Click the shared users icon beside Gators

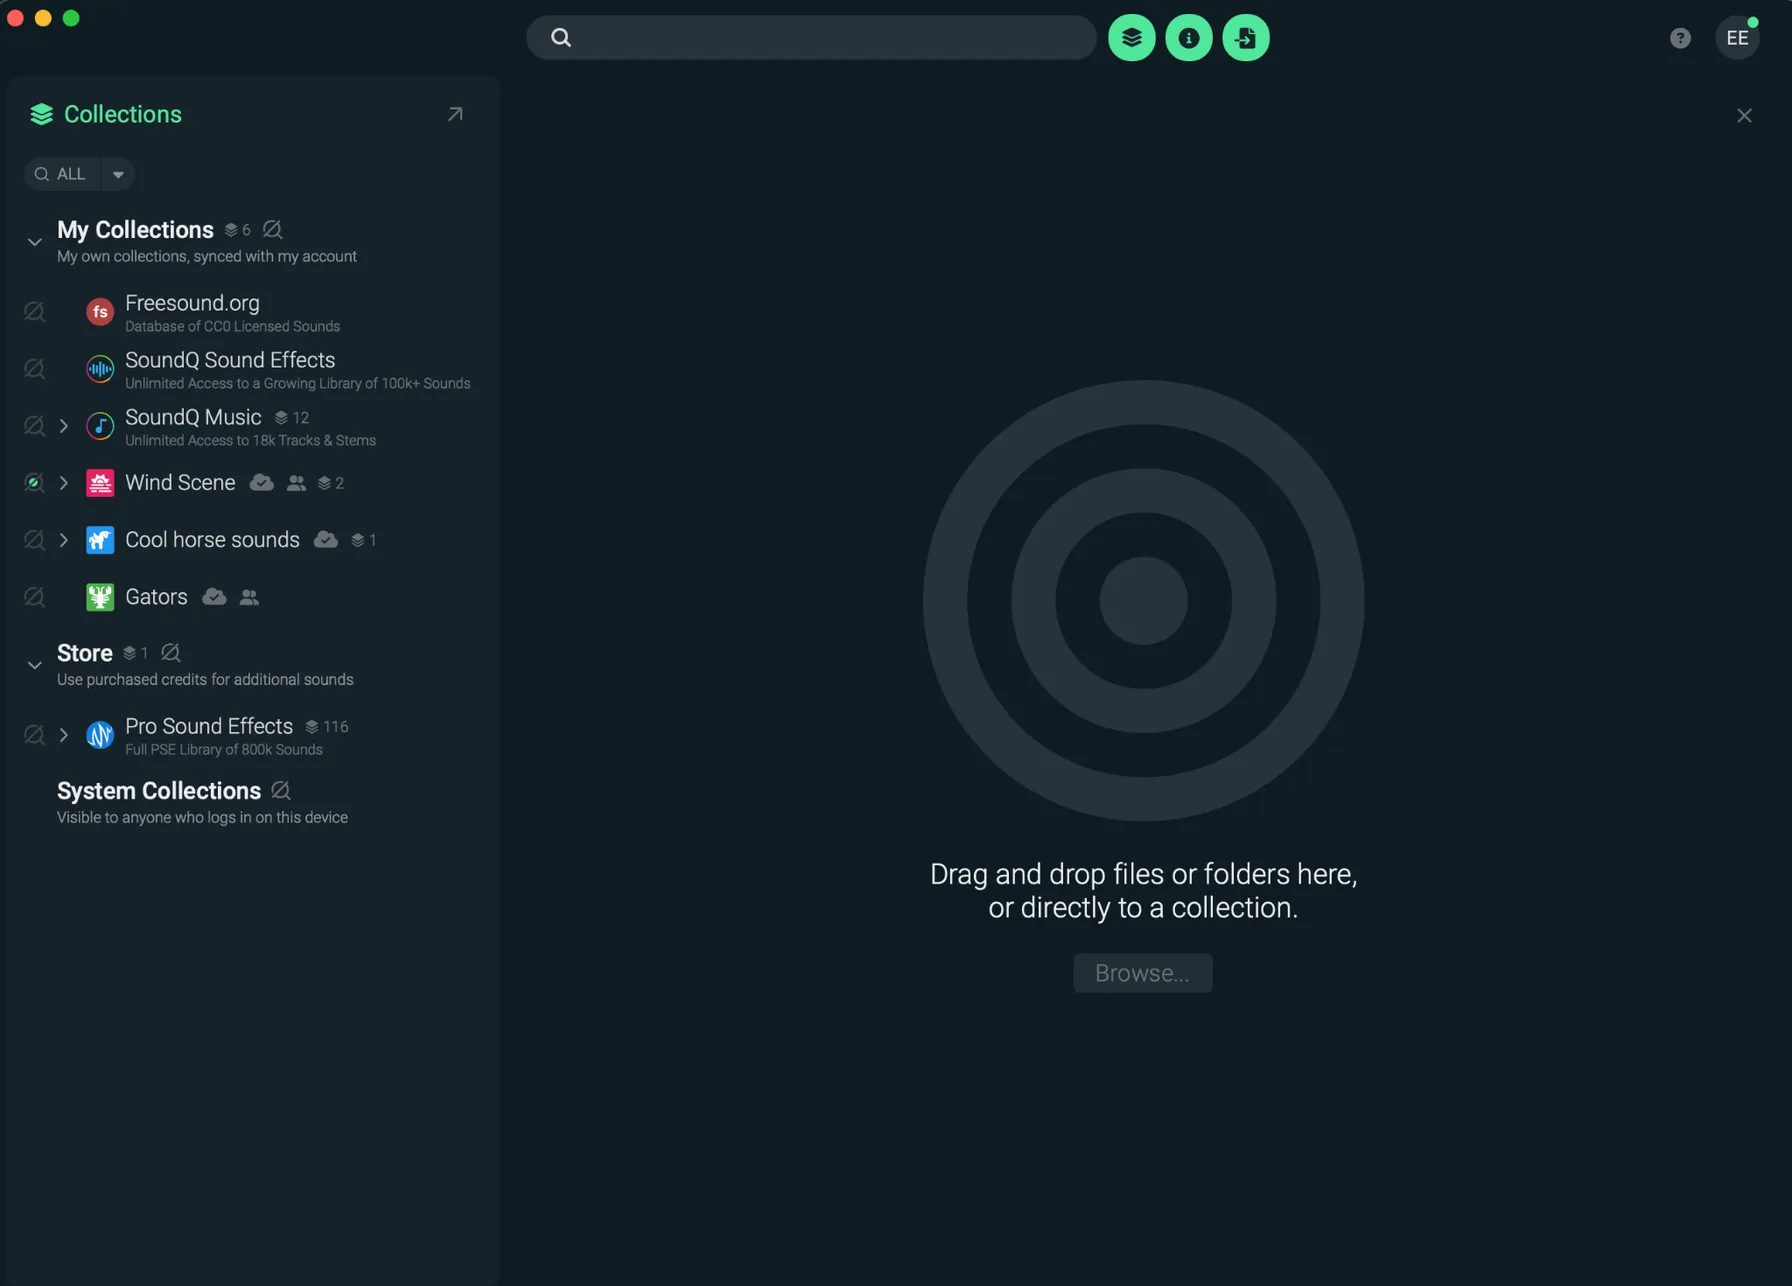click(249, 597)
